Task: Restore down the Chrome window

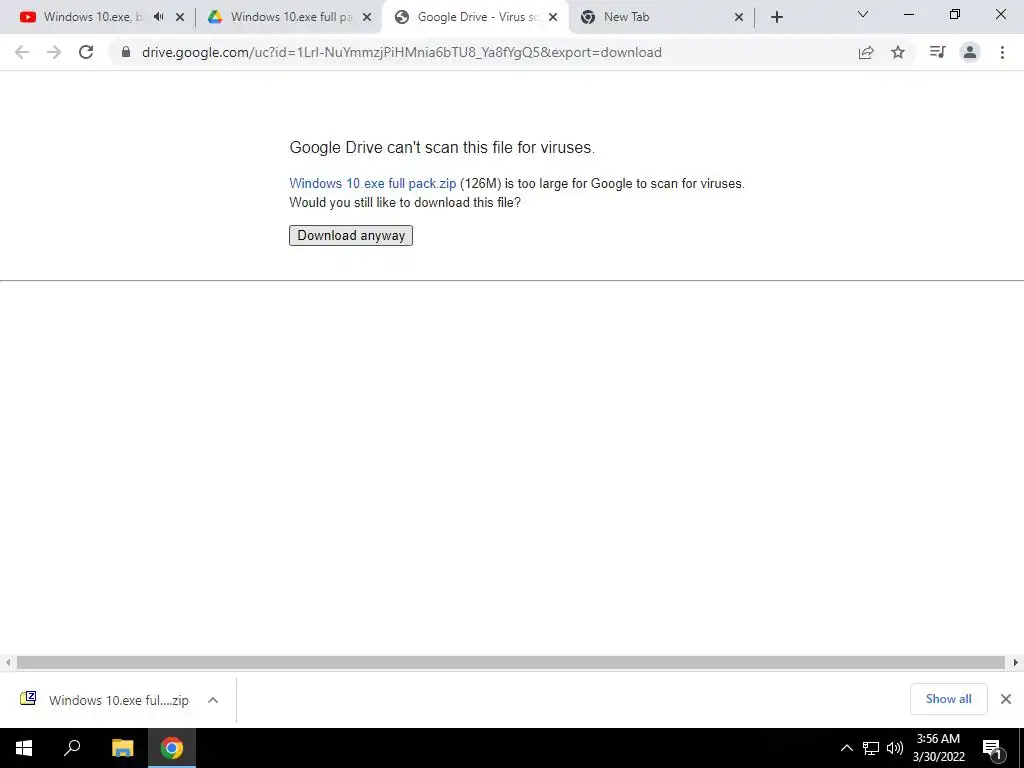Action: point(955,14)
